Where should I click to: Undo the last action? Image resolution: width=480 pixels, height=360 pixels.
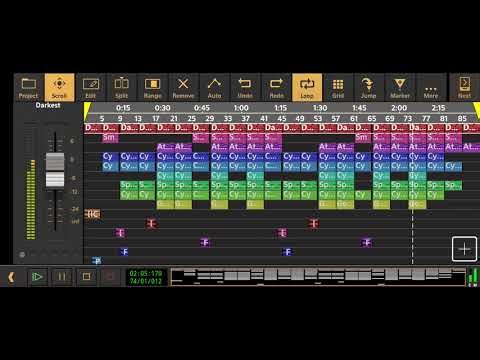pyautogui.click(x=245, y=87)
